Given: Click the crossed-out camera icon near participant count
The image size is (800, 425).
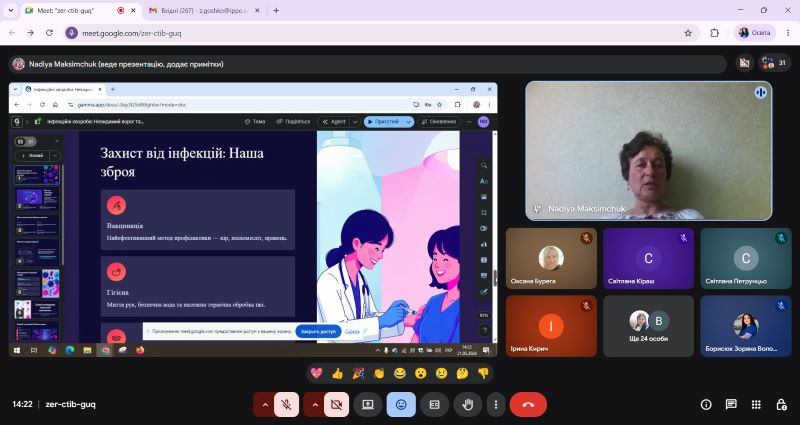Looking at the screenshot, I should point(744,63).
